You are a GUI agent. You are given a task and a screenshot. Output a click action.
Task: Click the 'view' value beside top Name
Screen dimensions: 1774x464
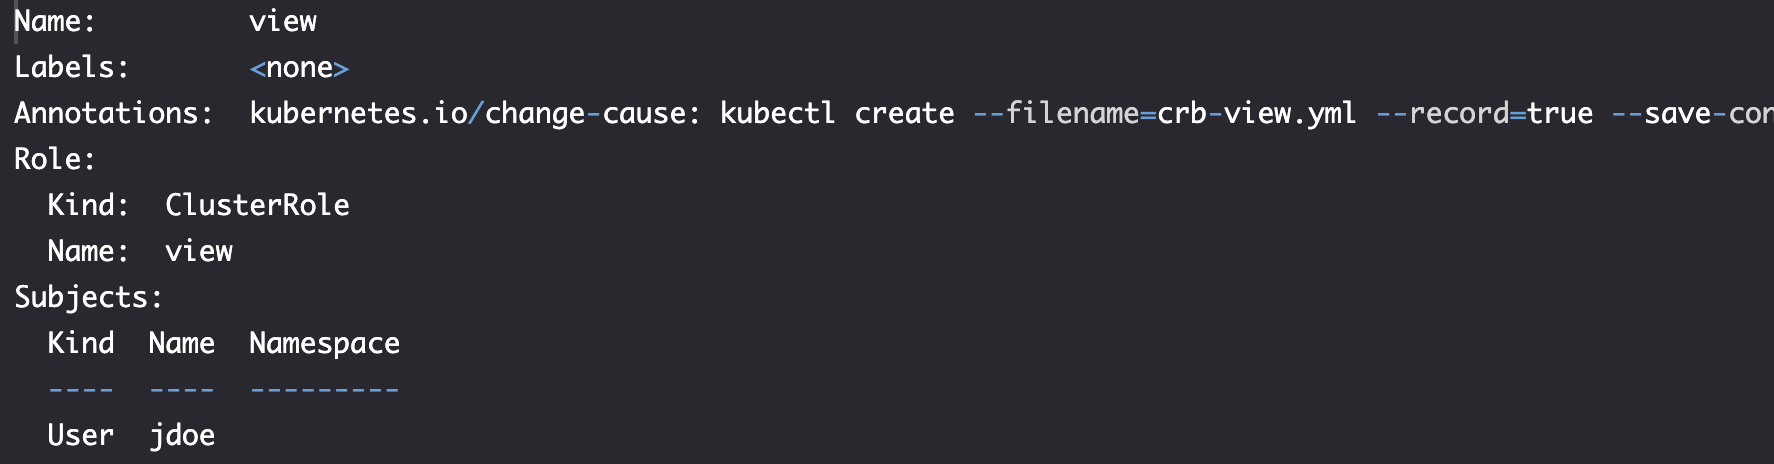click(283, 21)
